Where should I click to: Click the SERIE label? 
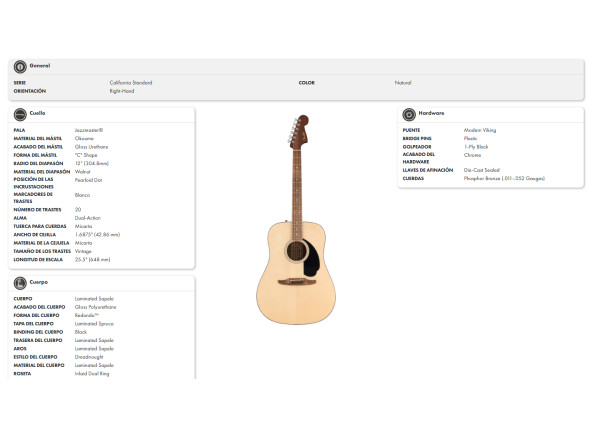[20, 83]
